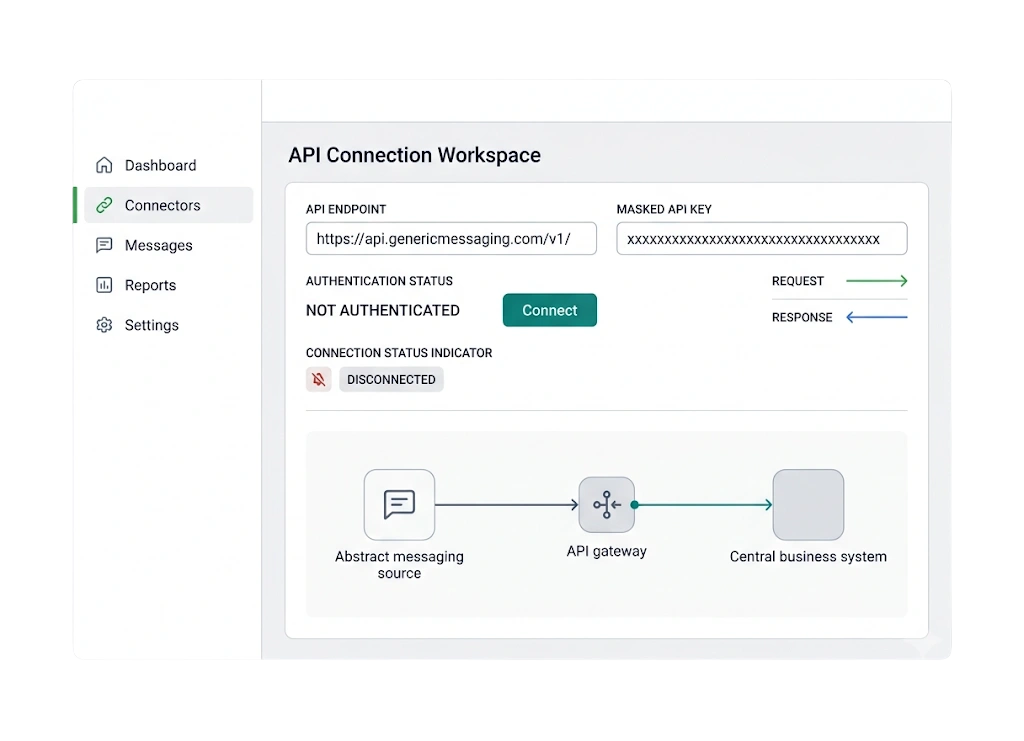The image size is (1024, 741).
Task: Click the Reports bar chart icon
Action: click(104, 285)
